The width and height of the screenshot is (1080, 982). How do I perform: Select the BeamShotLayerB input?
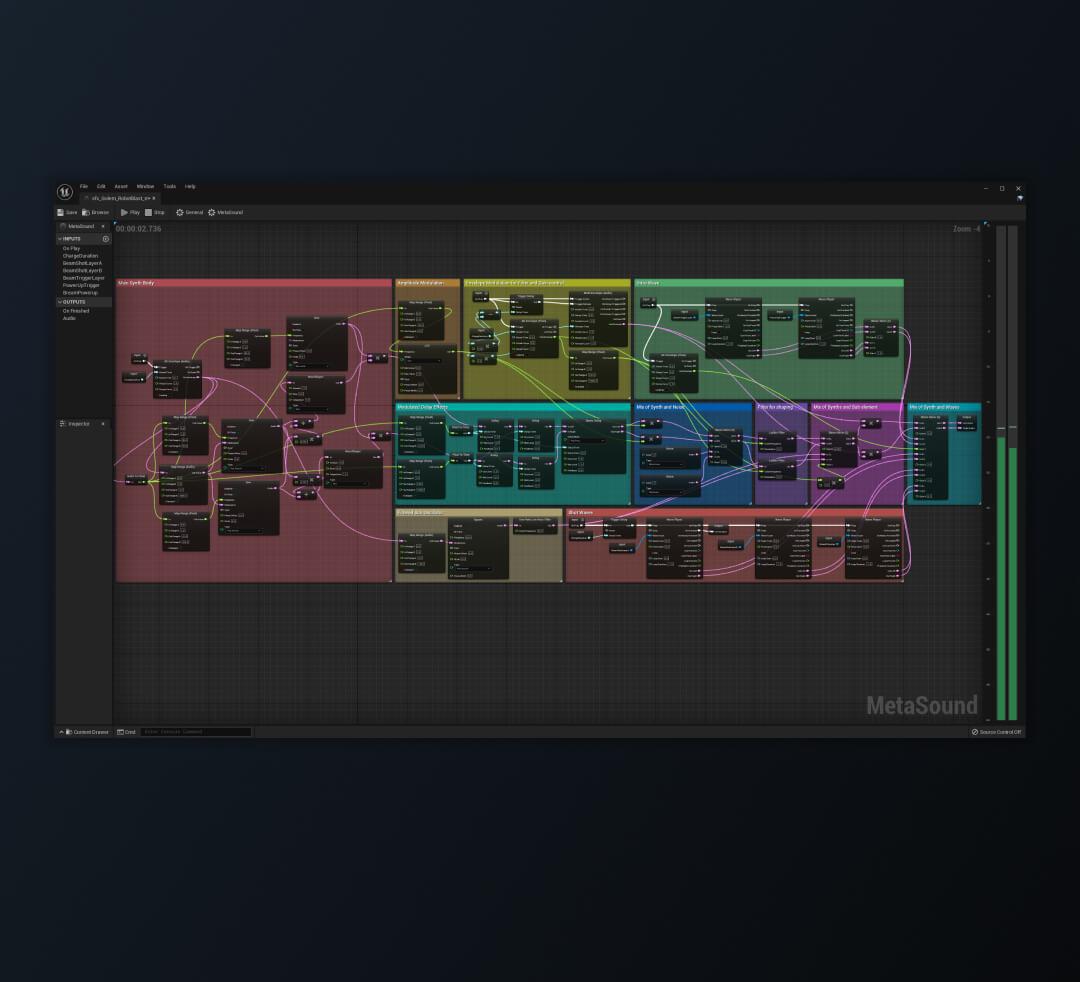pyautogui.click(x=83, y=271)
